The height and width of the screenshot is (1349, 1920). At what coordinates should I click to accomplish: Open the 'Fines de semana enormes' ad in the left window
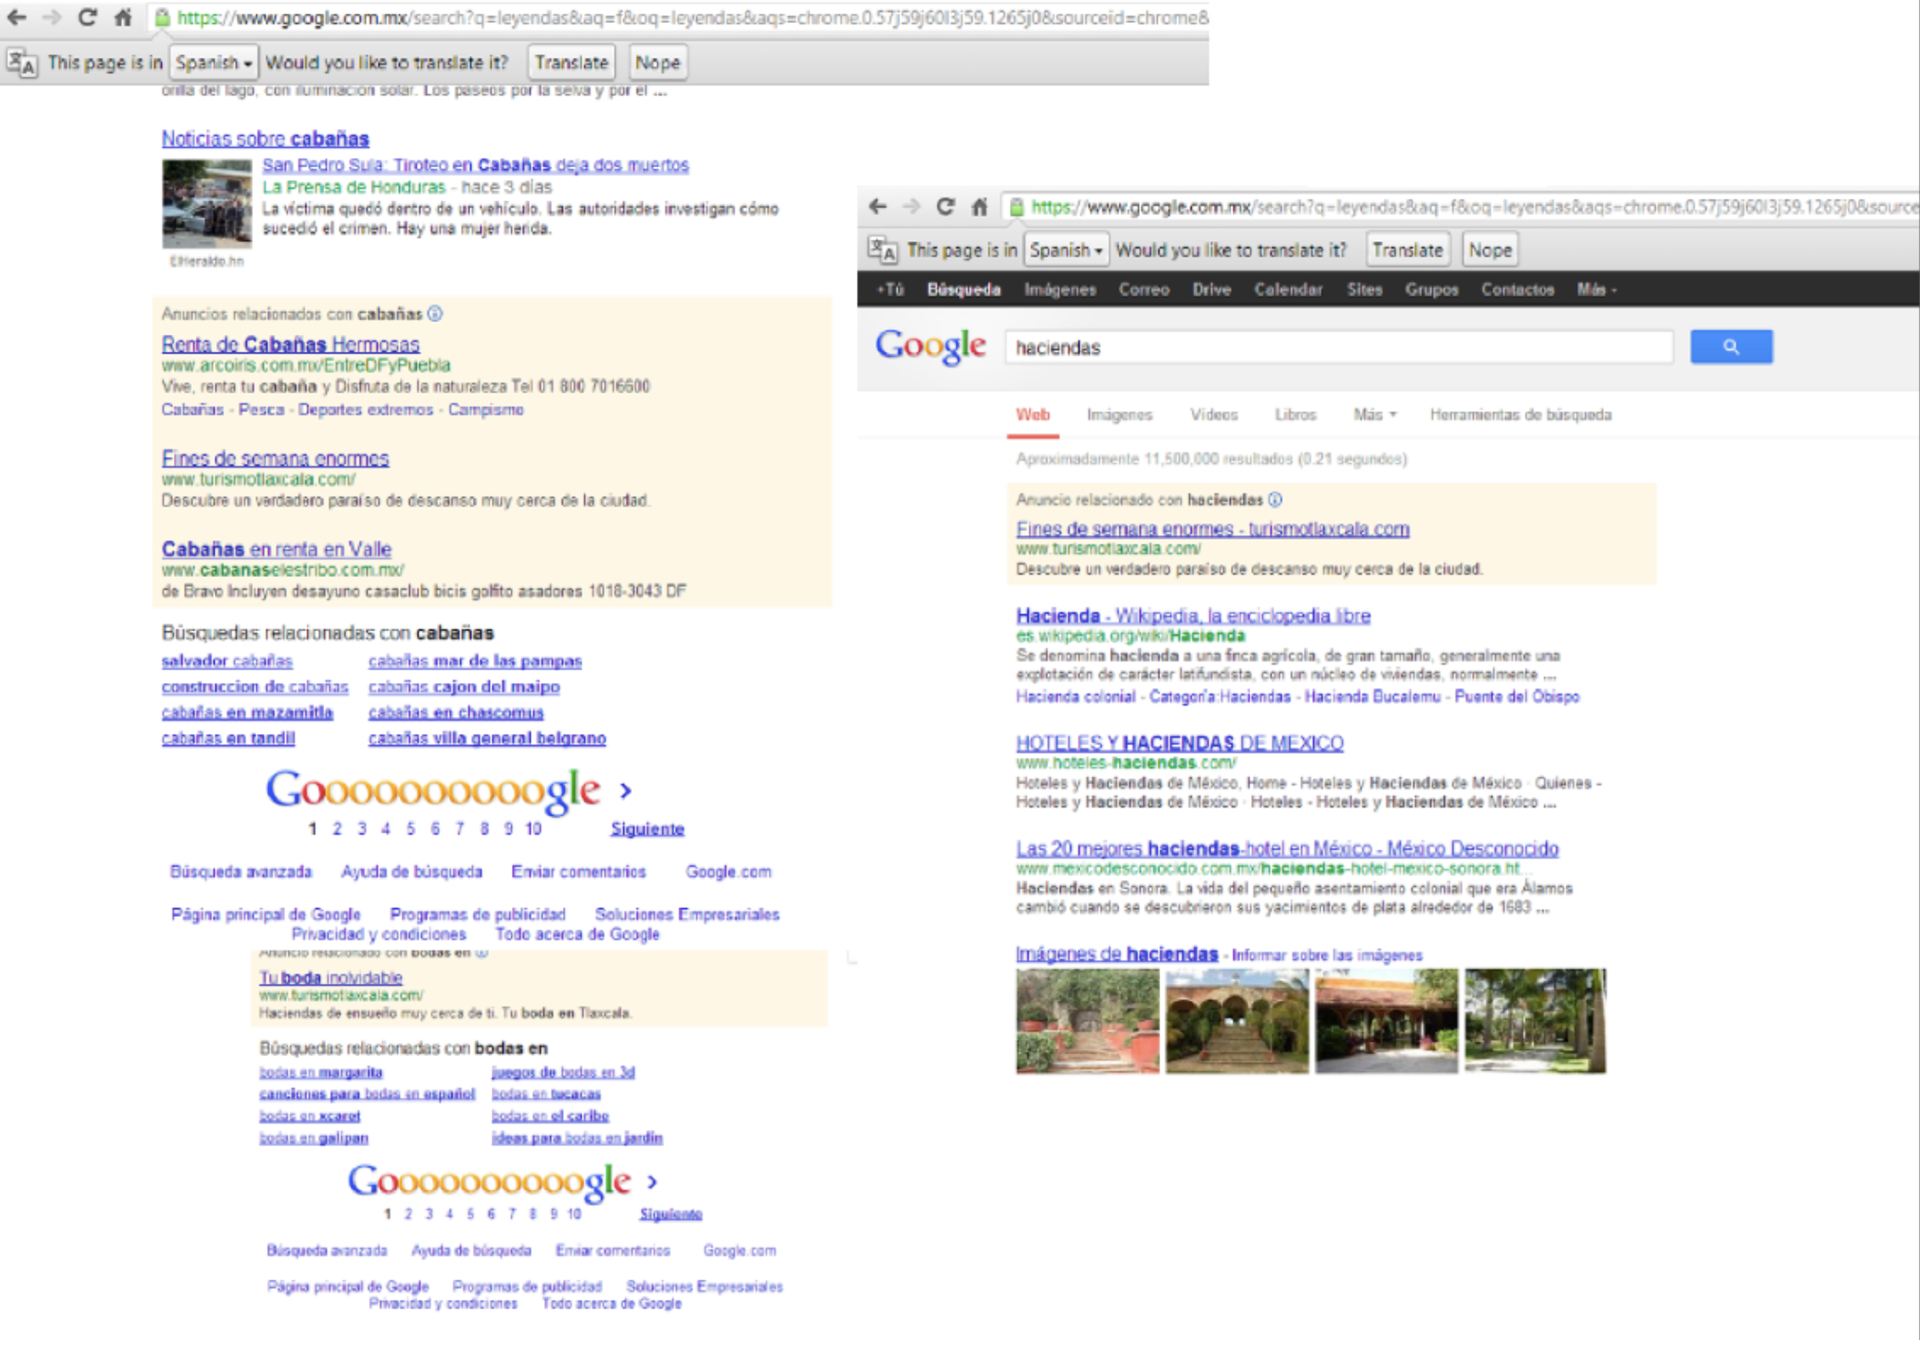(275, 458)
